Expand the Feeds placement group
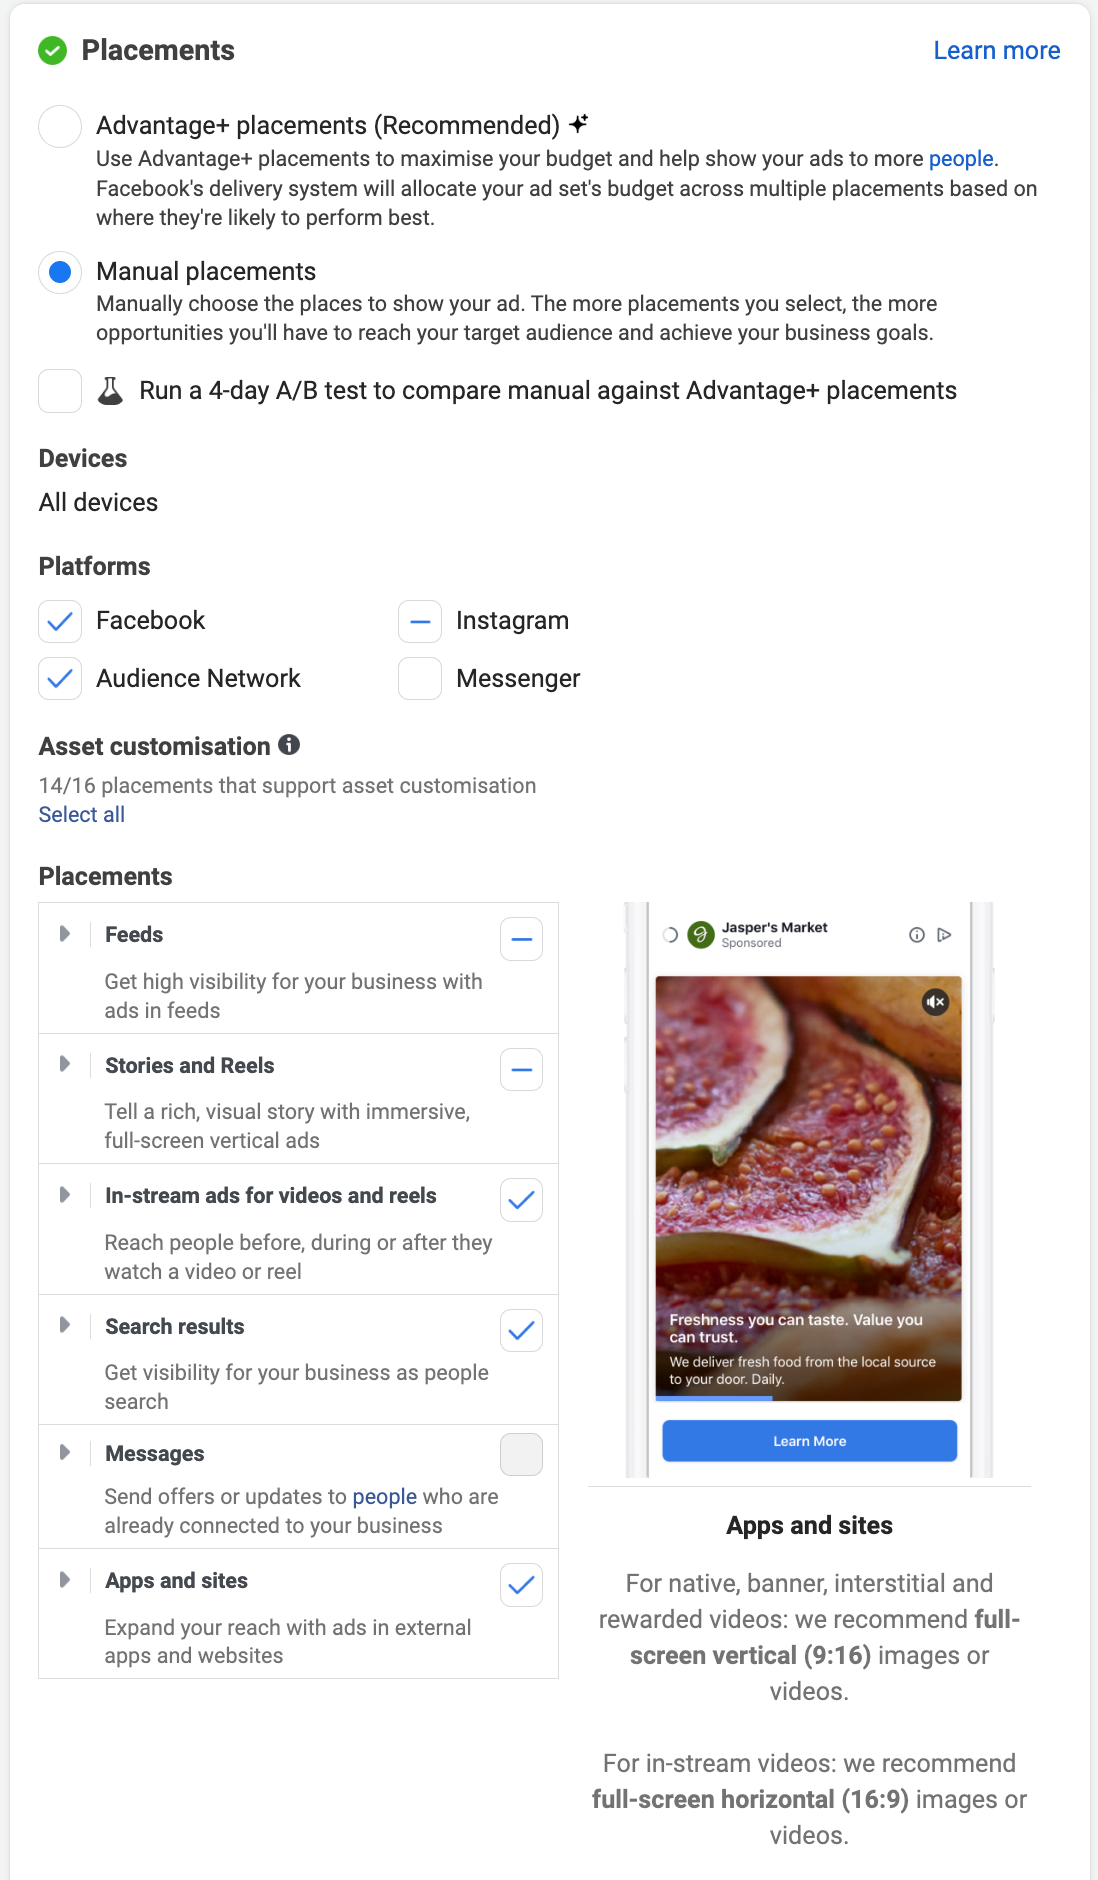Screen dimensions: 1098x1880 (x=65, y=934)
